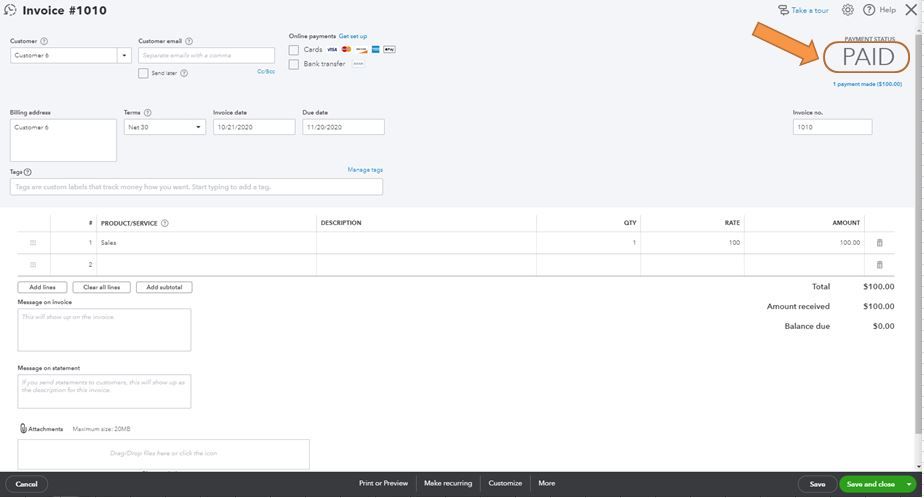The width and height of the screenshot is (924, 498).
Task: Click the Tags input field
Action: (196, 187)
